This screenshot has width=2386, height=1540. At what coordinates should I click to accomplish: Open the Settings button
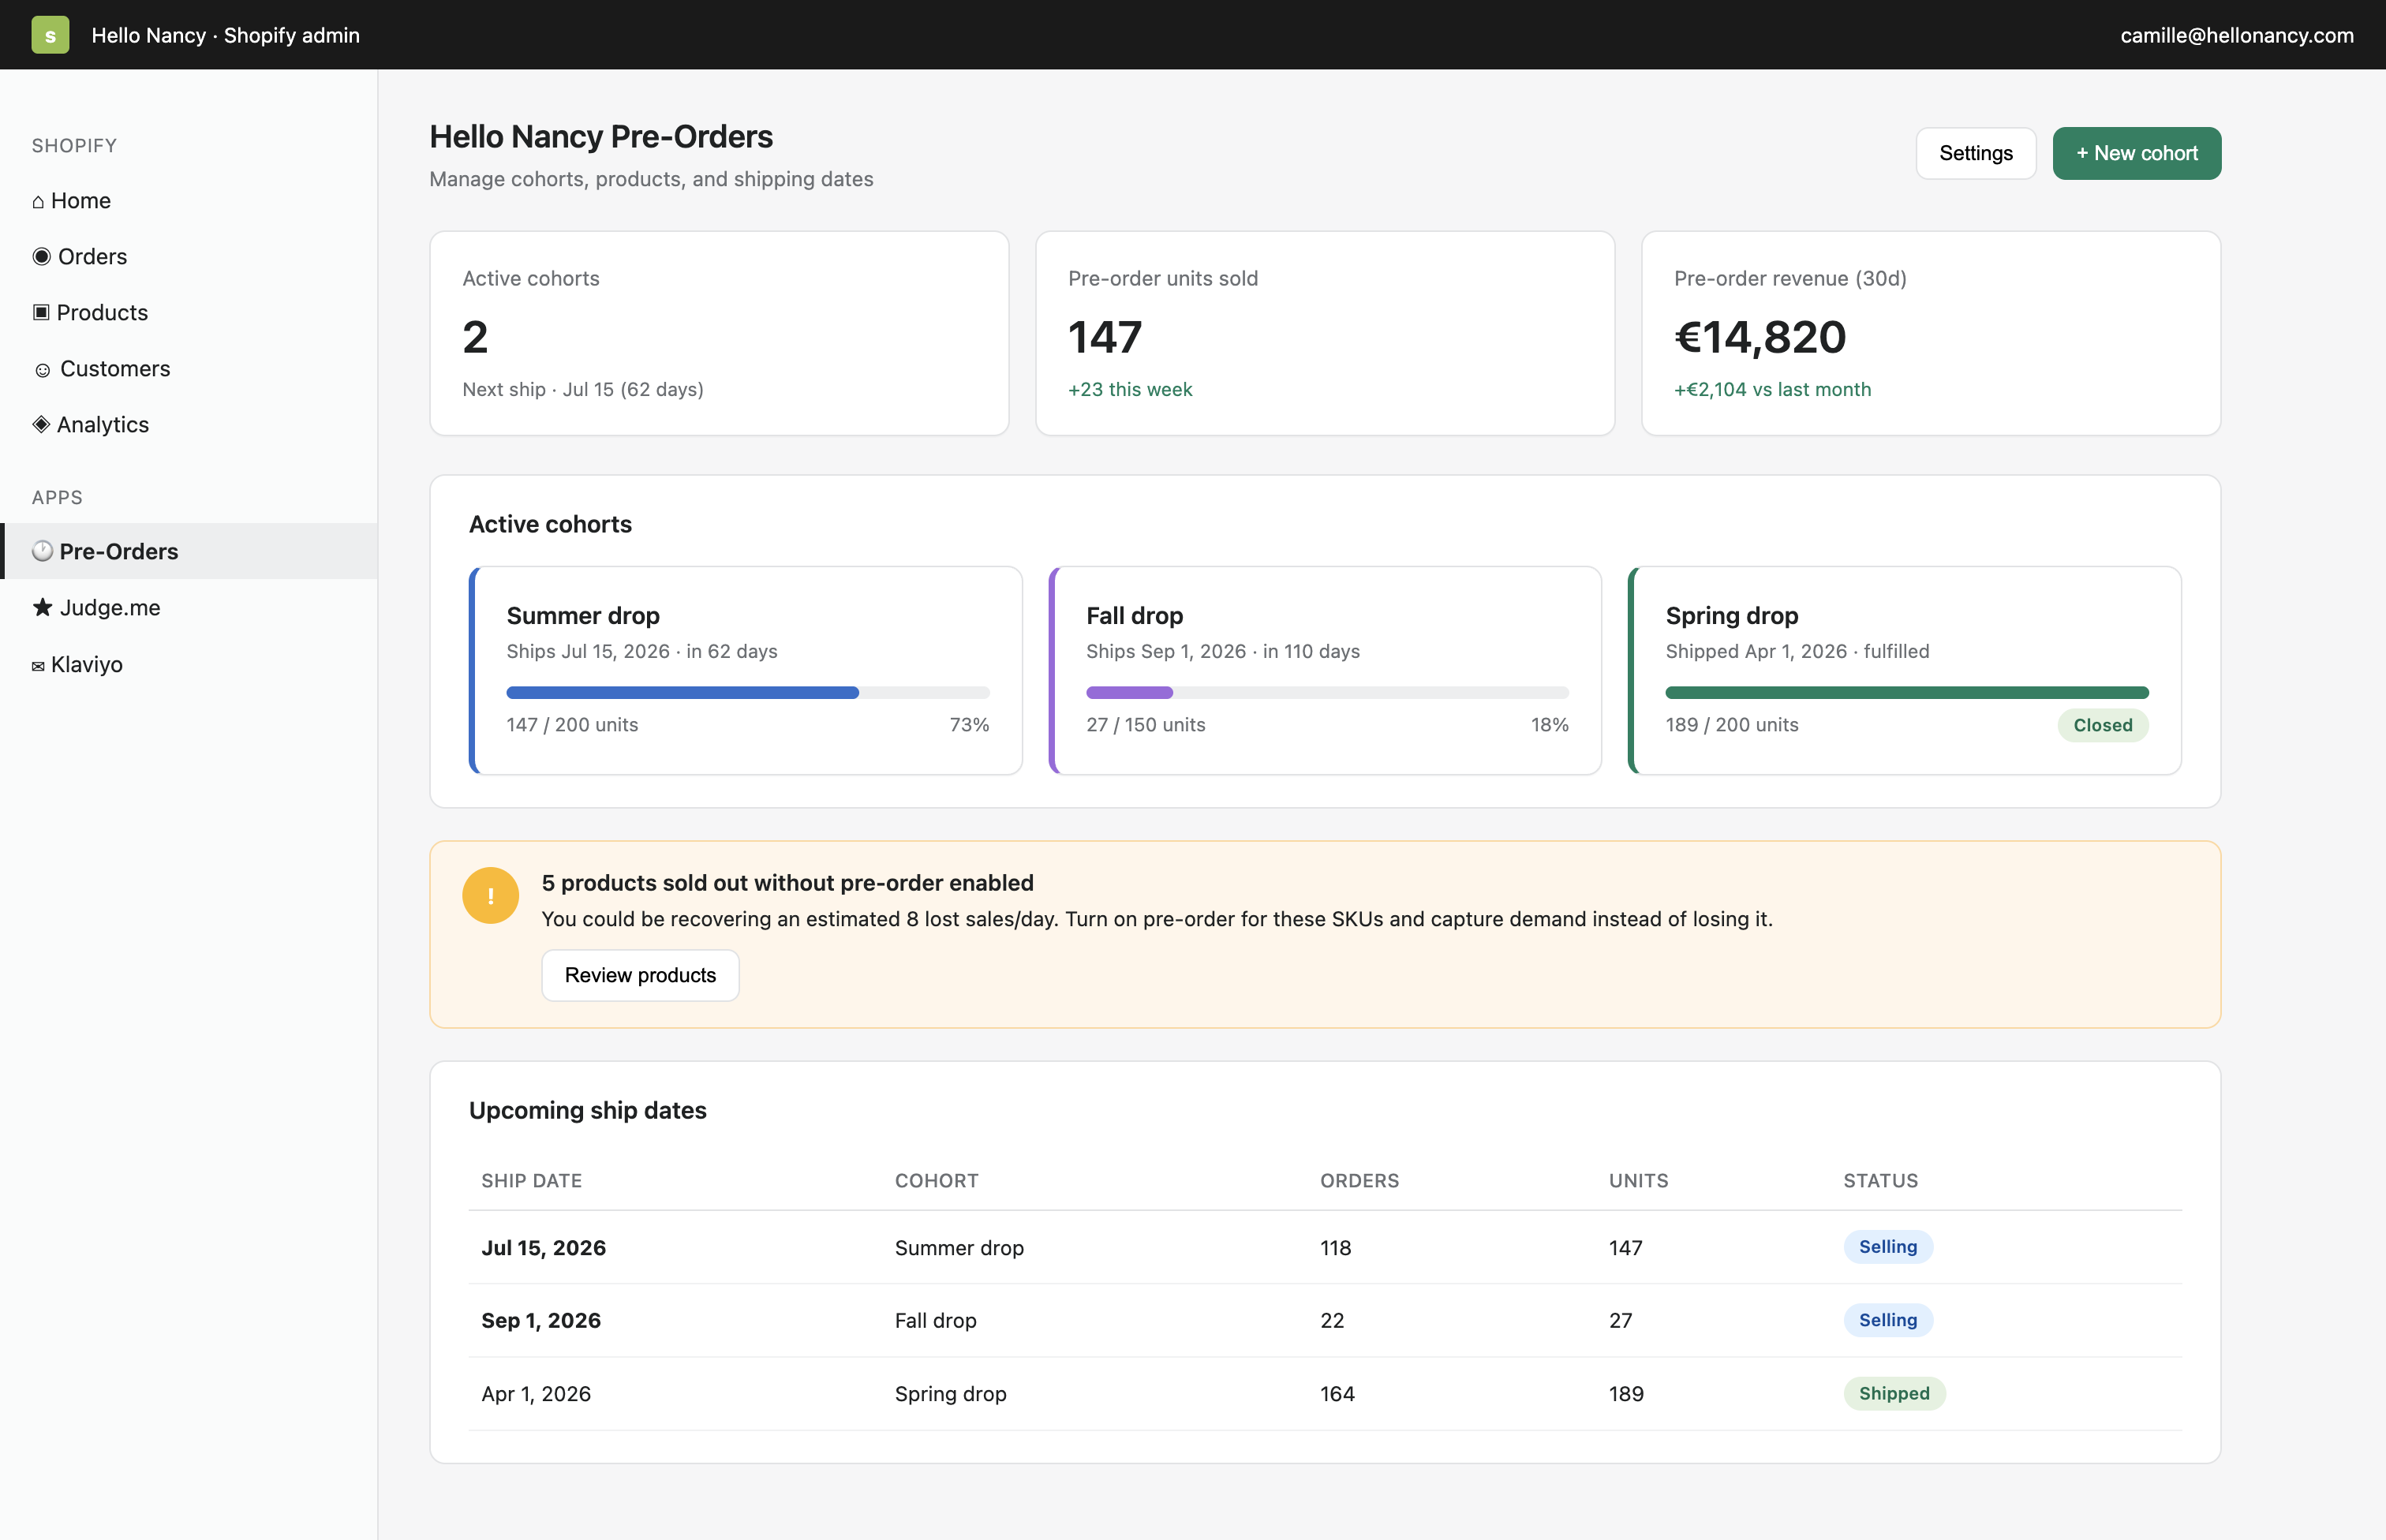tap(1975, 153)
